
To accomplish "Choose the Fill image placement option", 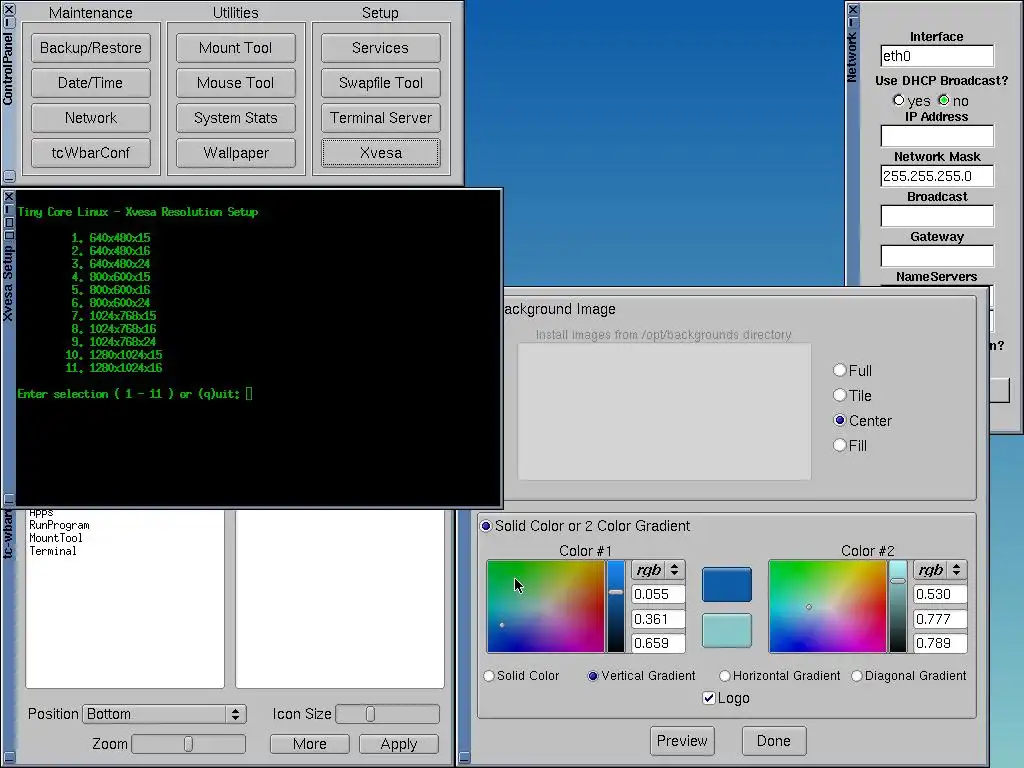I will (x=840, y=445).
